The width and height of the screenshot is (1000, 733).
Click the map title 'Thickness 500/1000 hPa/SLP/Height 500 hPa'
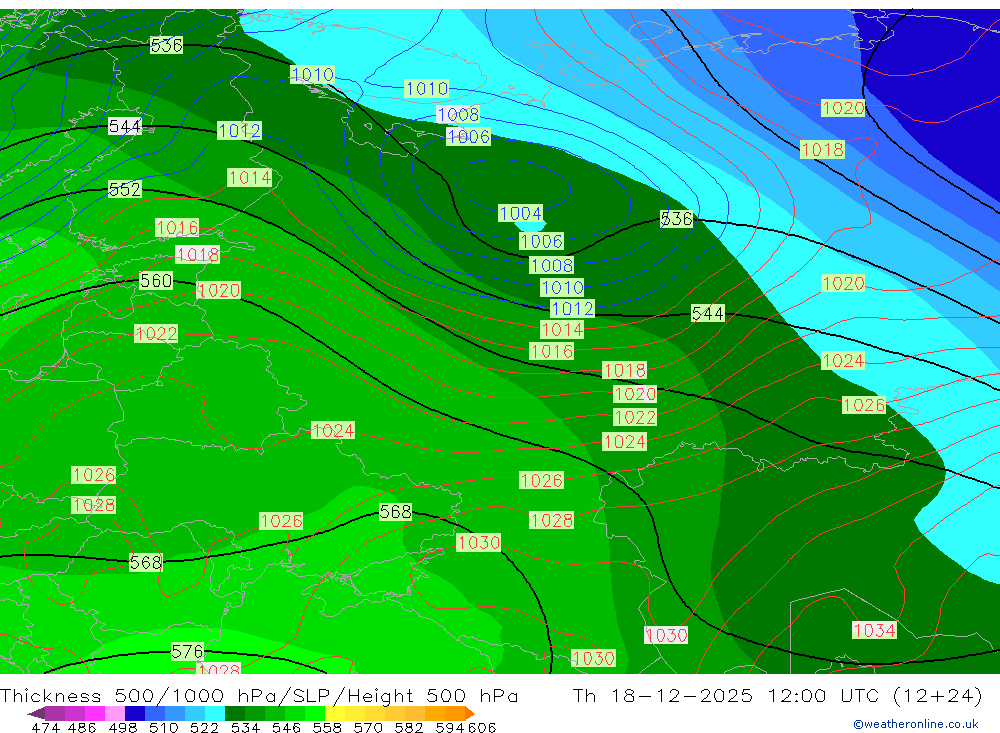(x=259, y=695)
